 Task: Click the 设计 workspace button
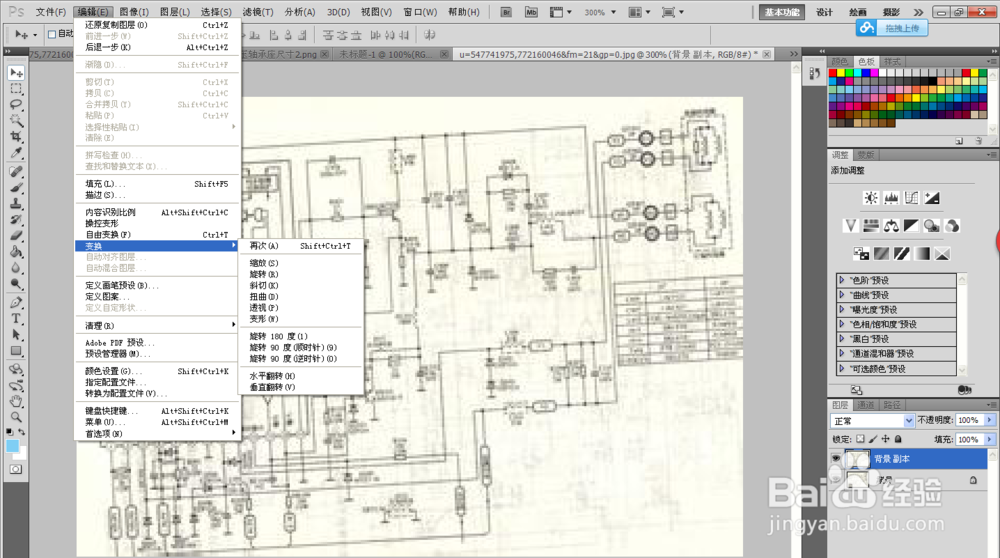click(825, 12)
